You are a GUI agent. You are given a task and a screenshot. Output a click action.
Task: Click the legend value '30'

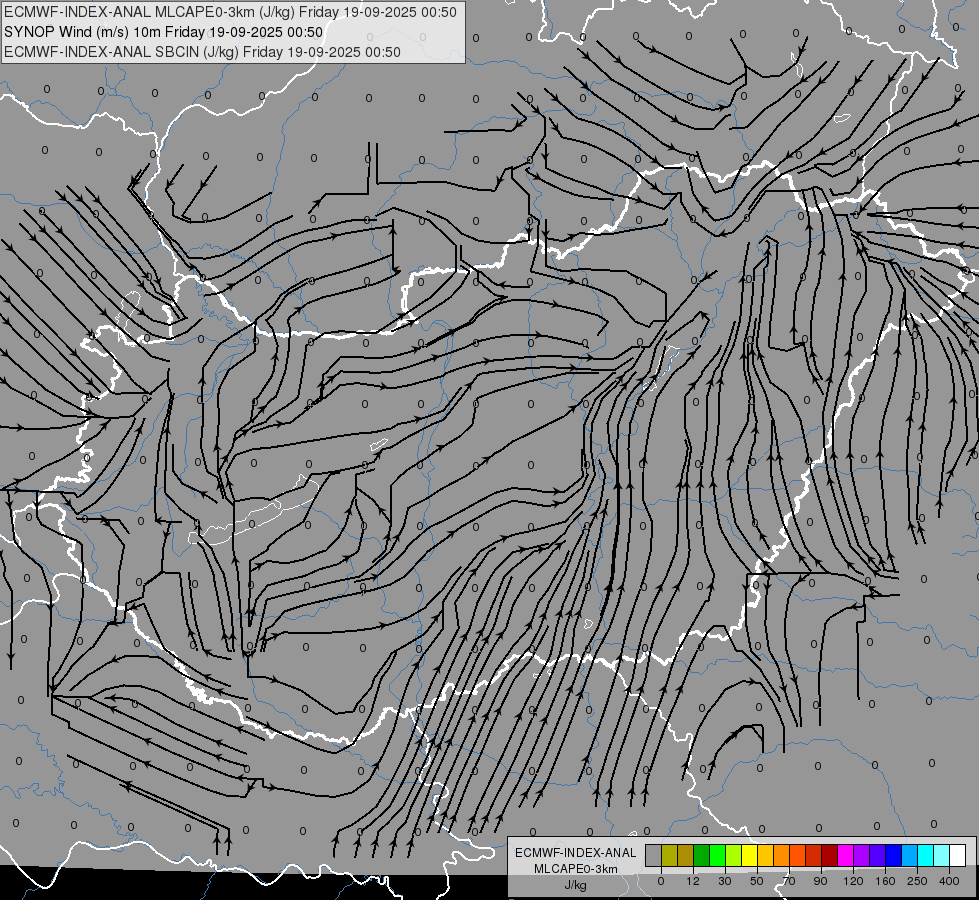click(725, 881)
